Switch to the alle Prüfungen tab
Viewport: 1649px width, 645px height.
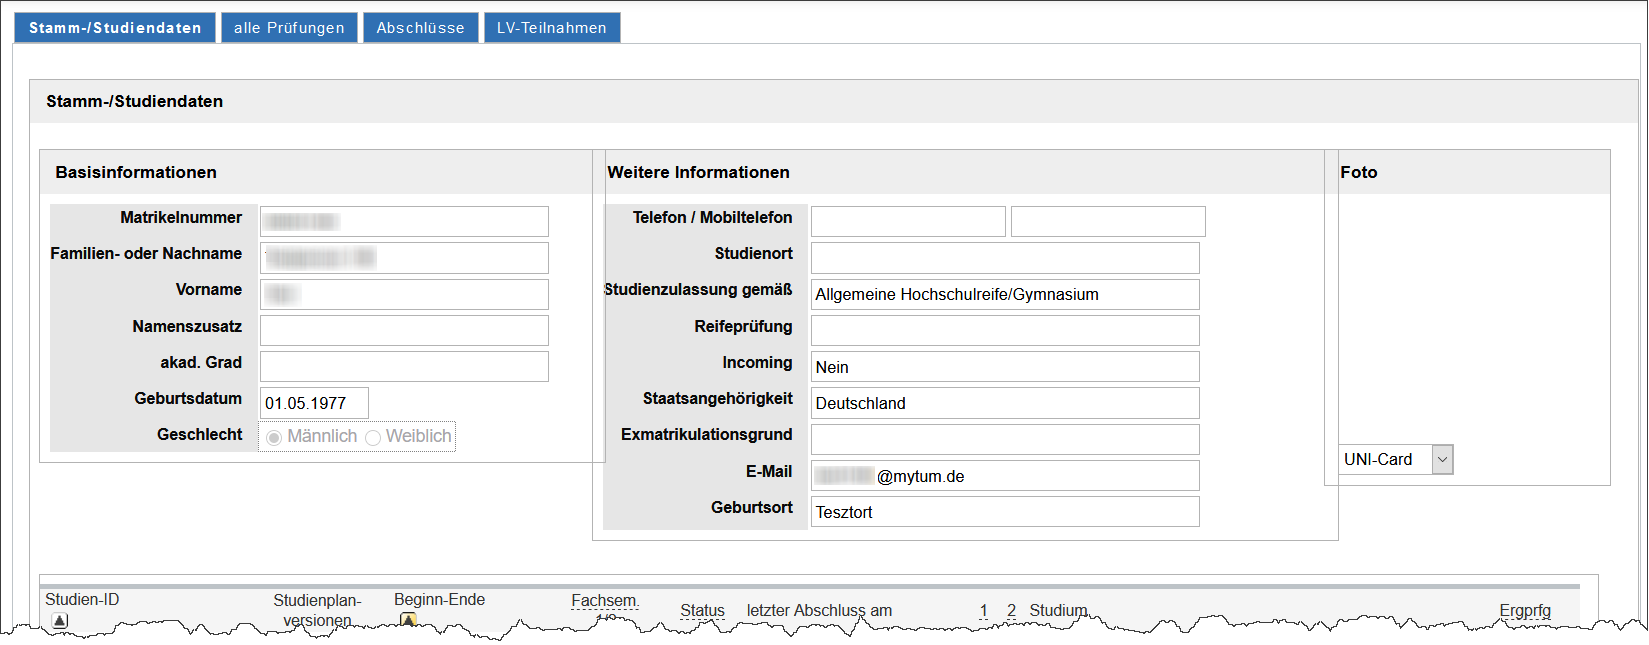(x=289, y=28)
